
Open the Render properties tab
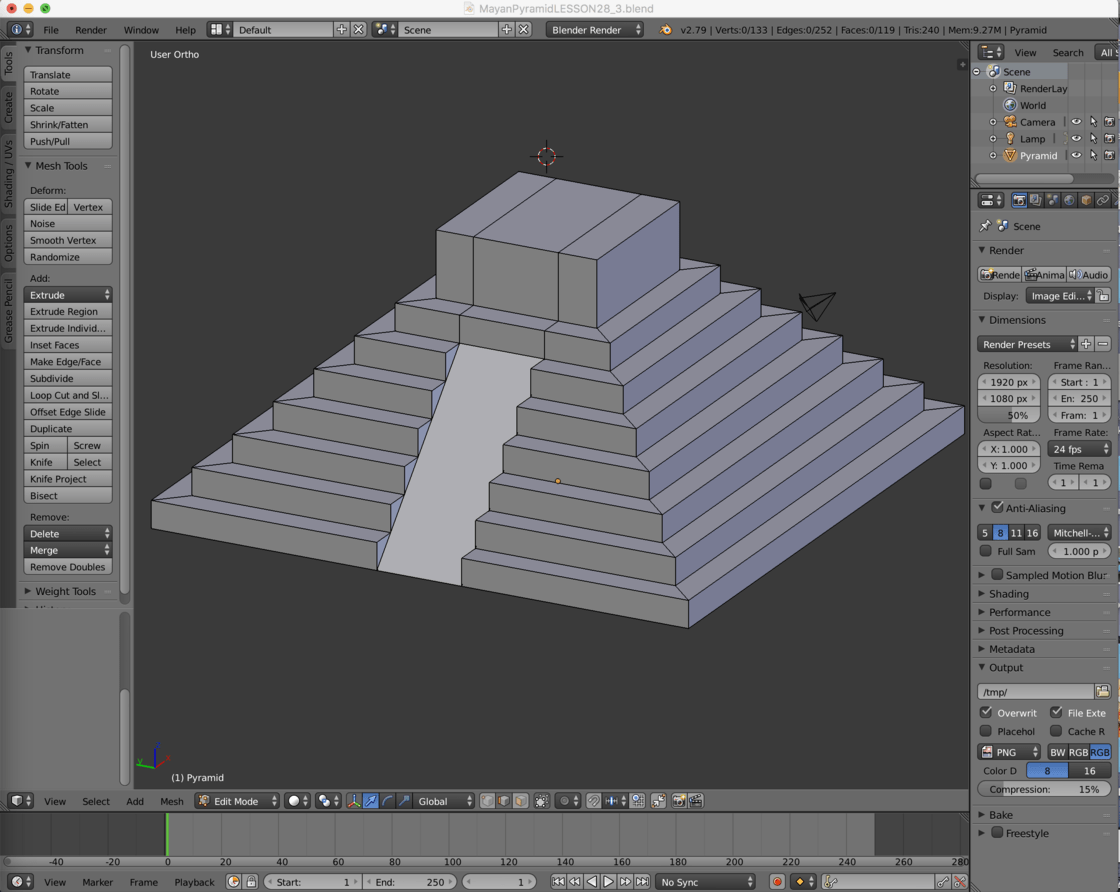click(1019, 200)
